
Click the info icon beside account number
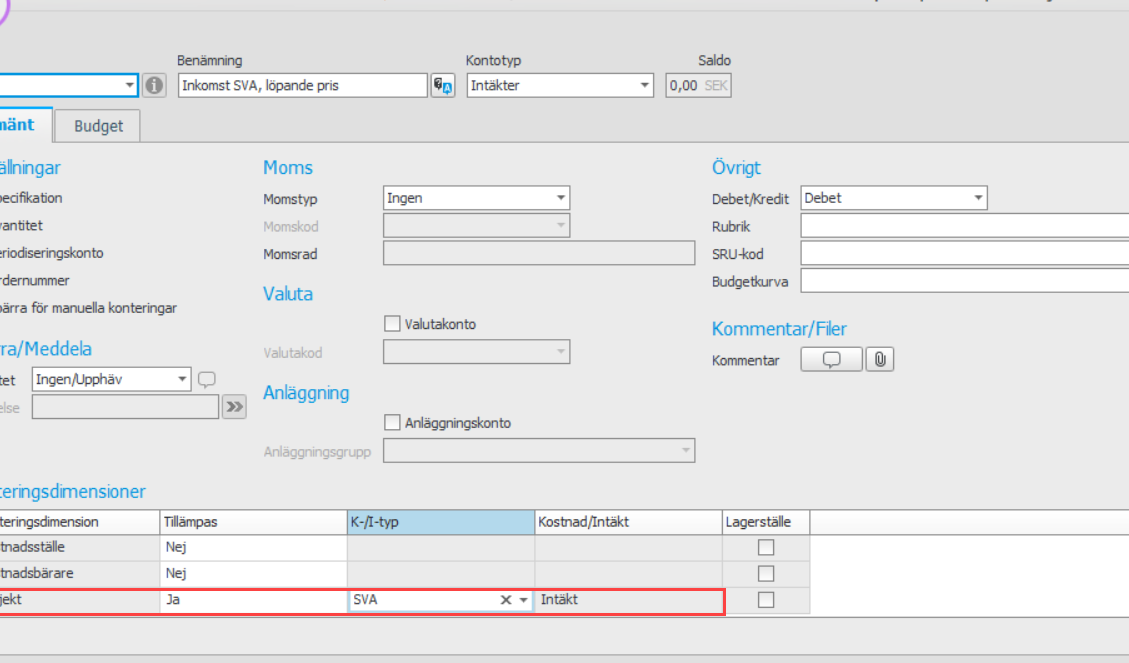click(x=154, y=85)
